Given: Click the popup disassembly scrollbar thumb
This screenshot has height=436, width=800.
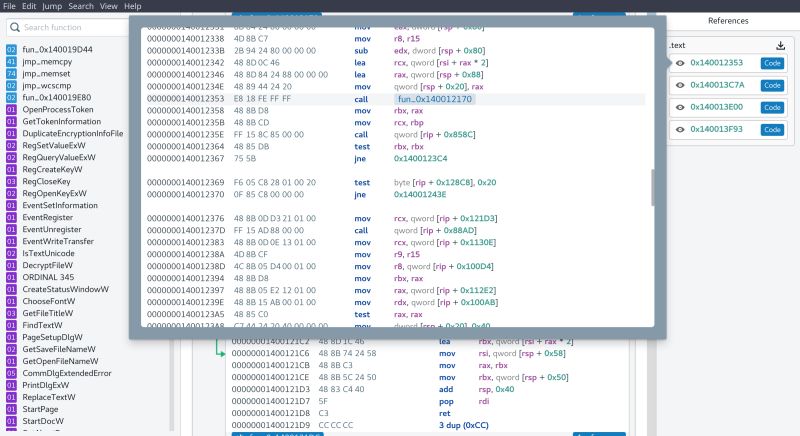Looking at the screenshot, I should point(653,188).
